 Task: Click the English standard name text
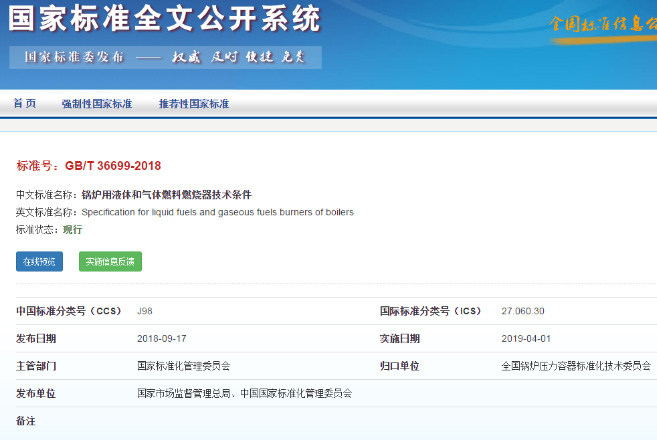point(217,212)
